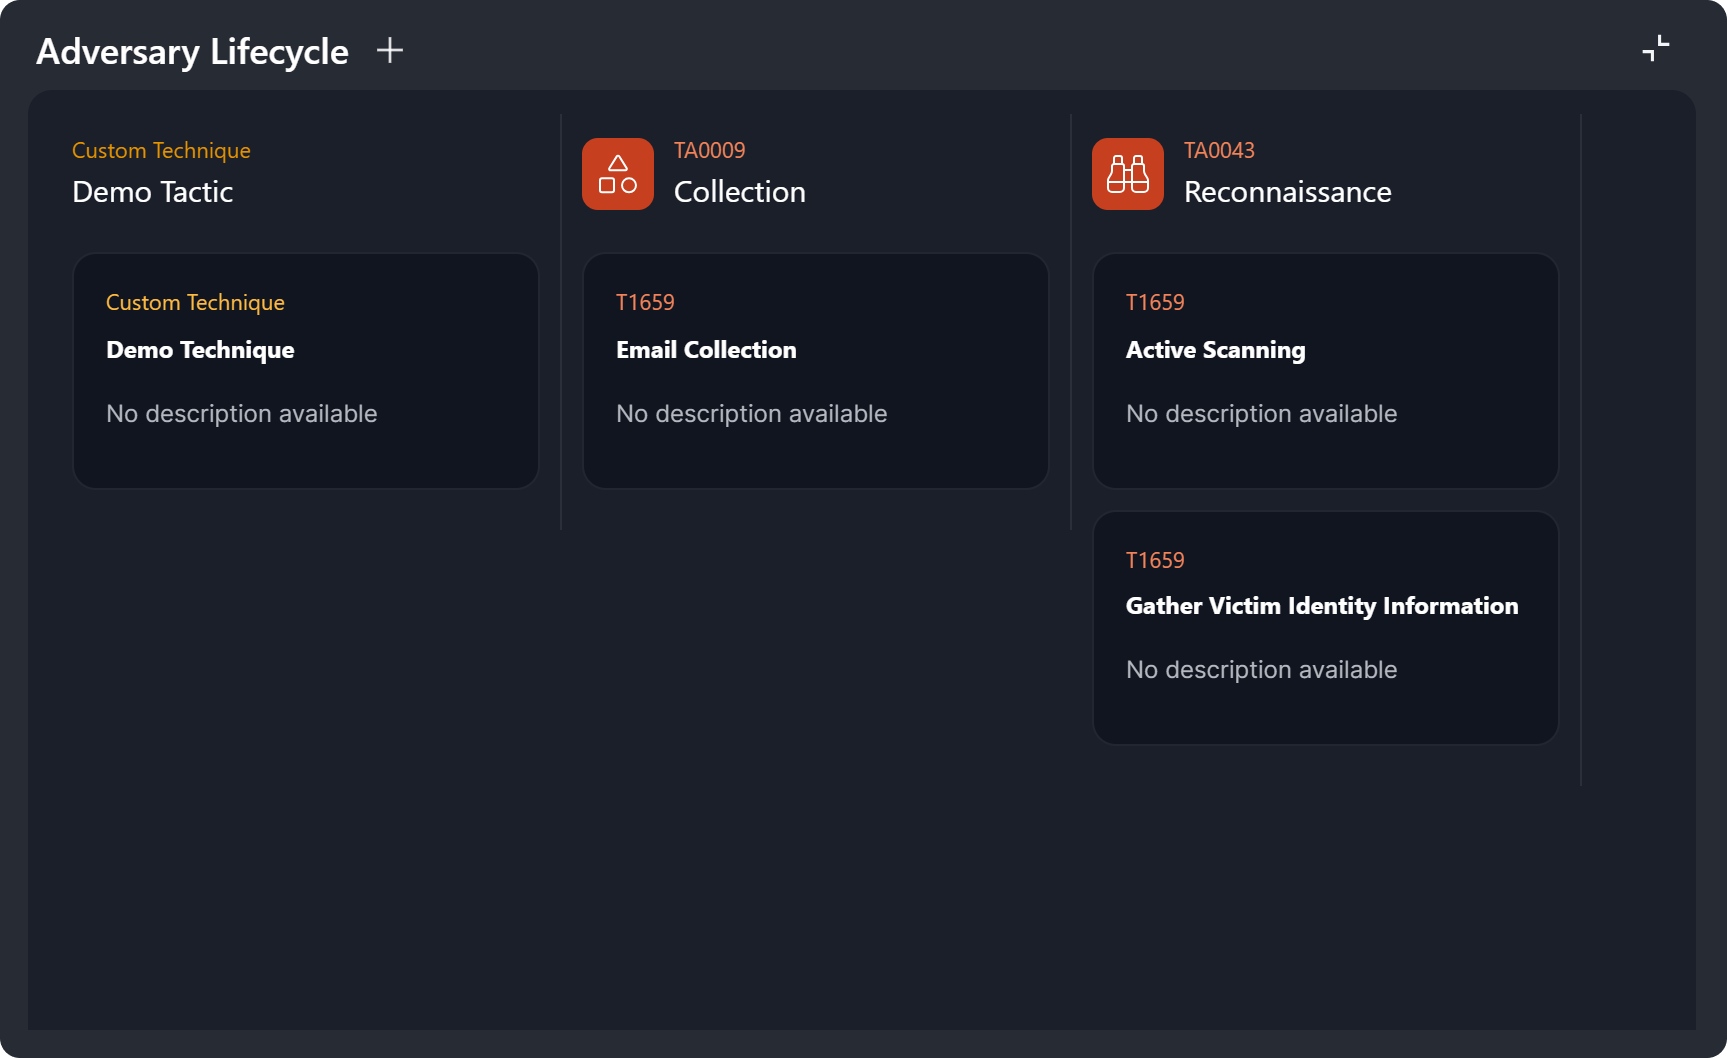
Task: Click the Collection tactic shapes icon
Action: point(618,174)
